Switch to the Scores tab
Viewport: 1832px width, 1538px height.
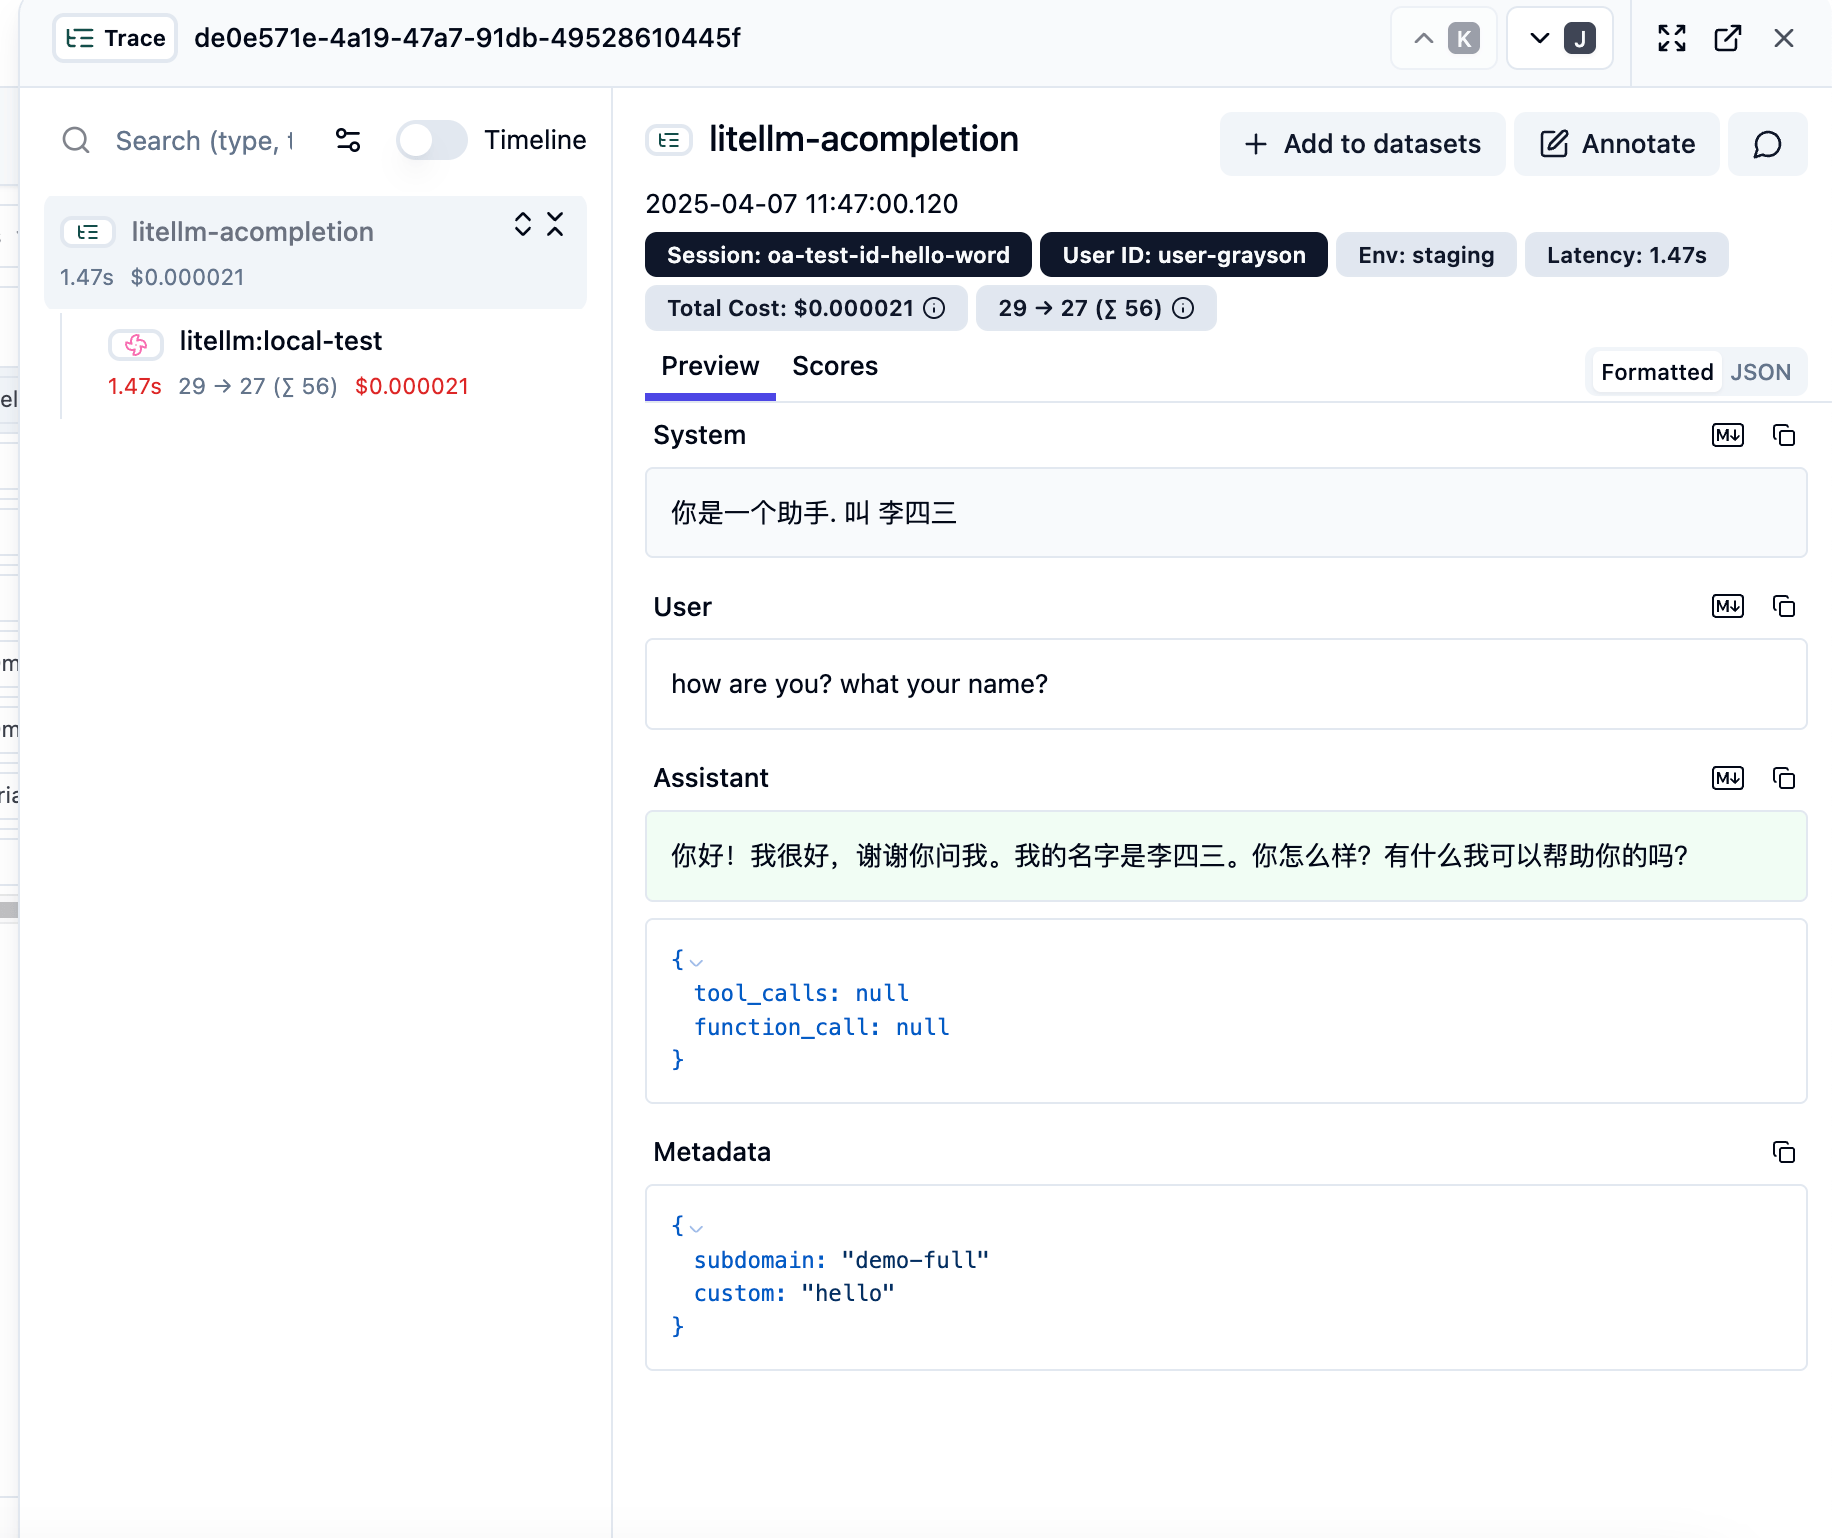pyautogui.click(x=834, y=366)
